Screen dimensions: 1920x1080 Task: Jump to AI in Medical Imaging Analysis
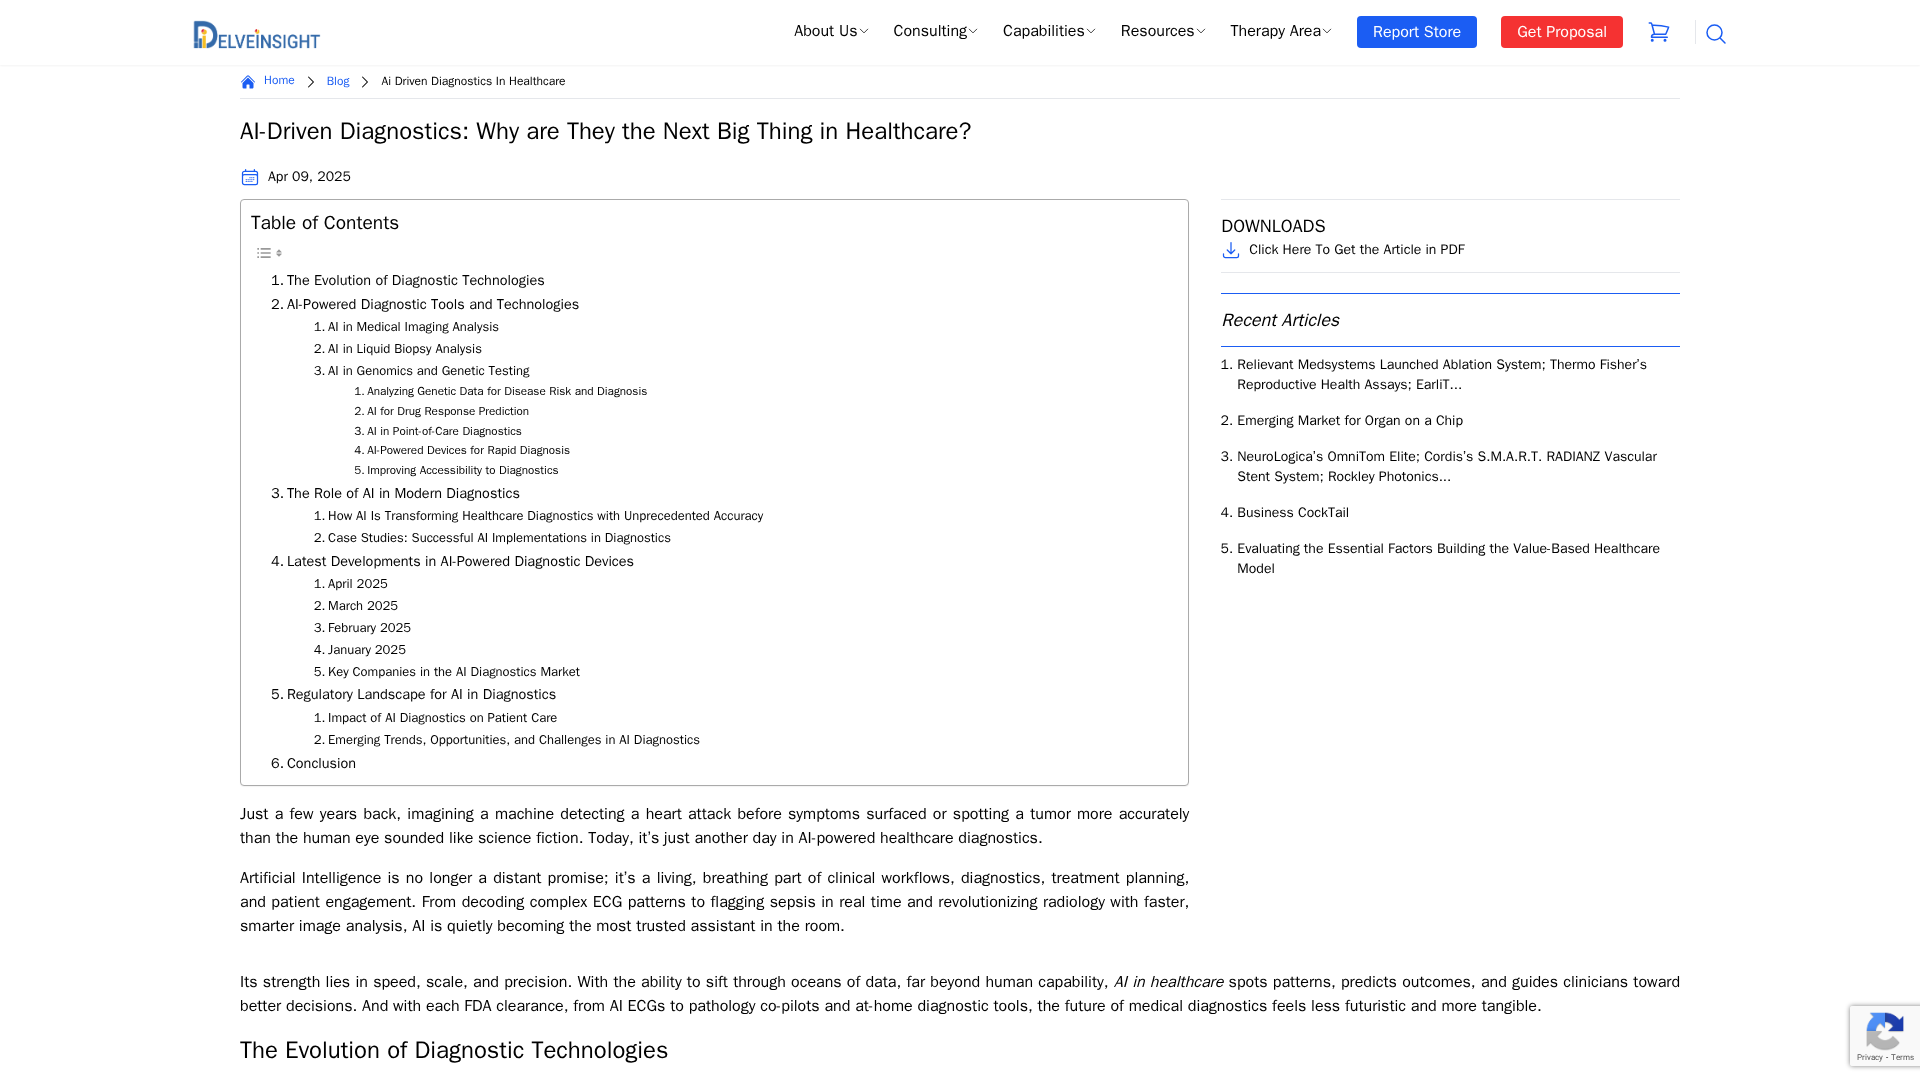412,327
